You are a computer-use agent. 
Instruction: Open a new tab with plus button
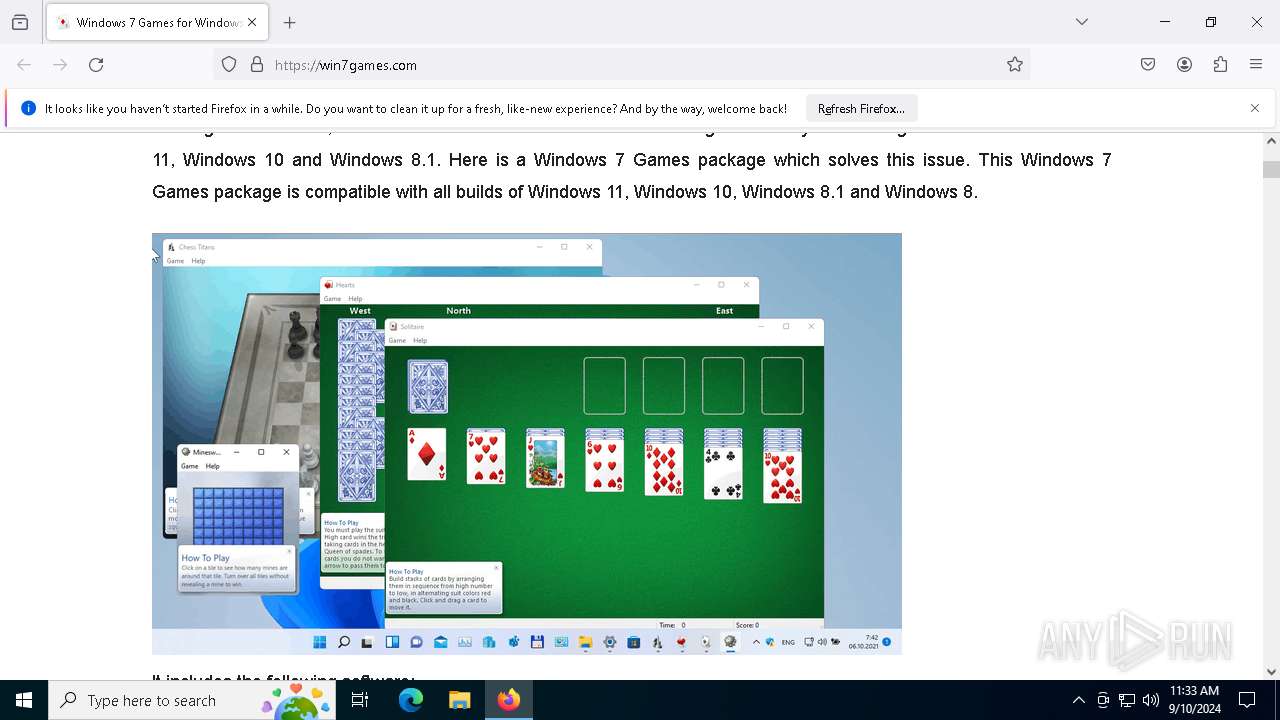(x=290, y=22)
